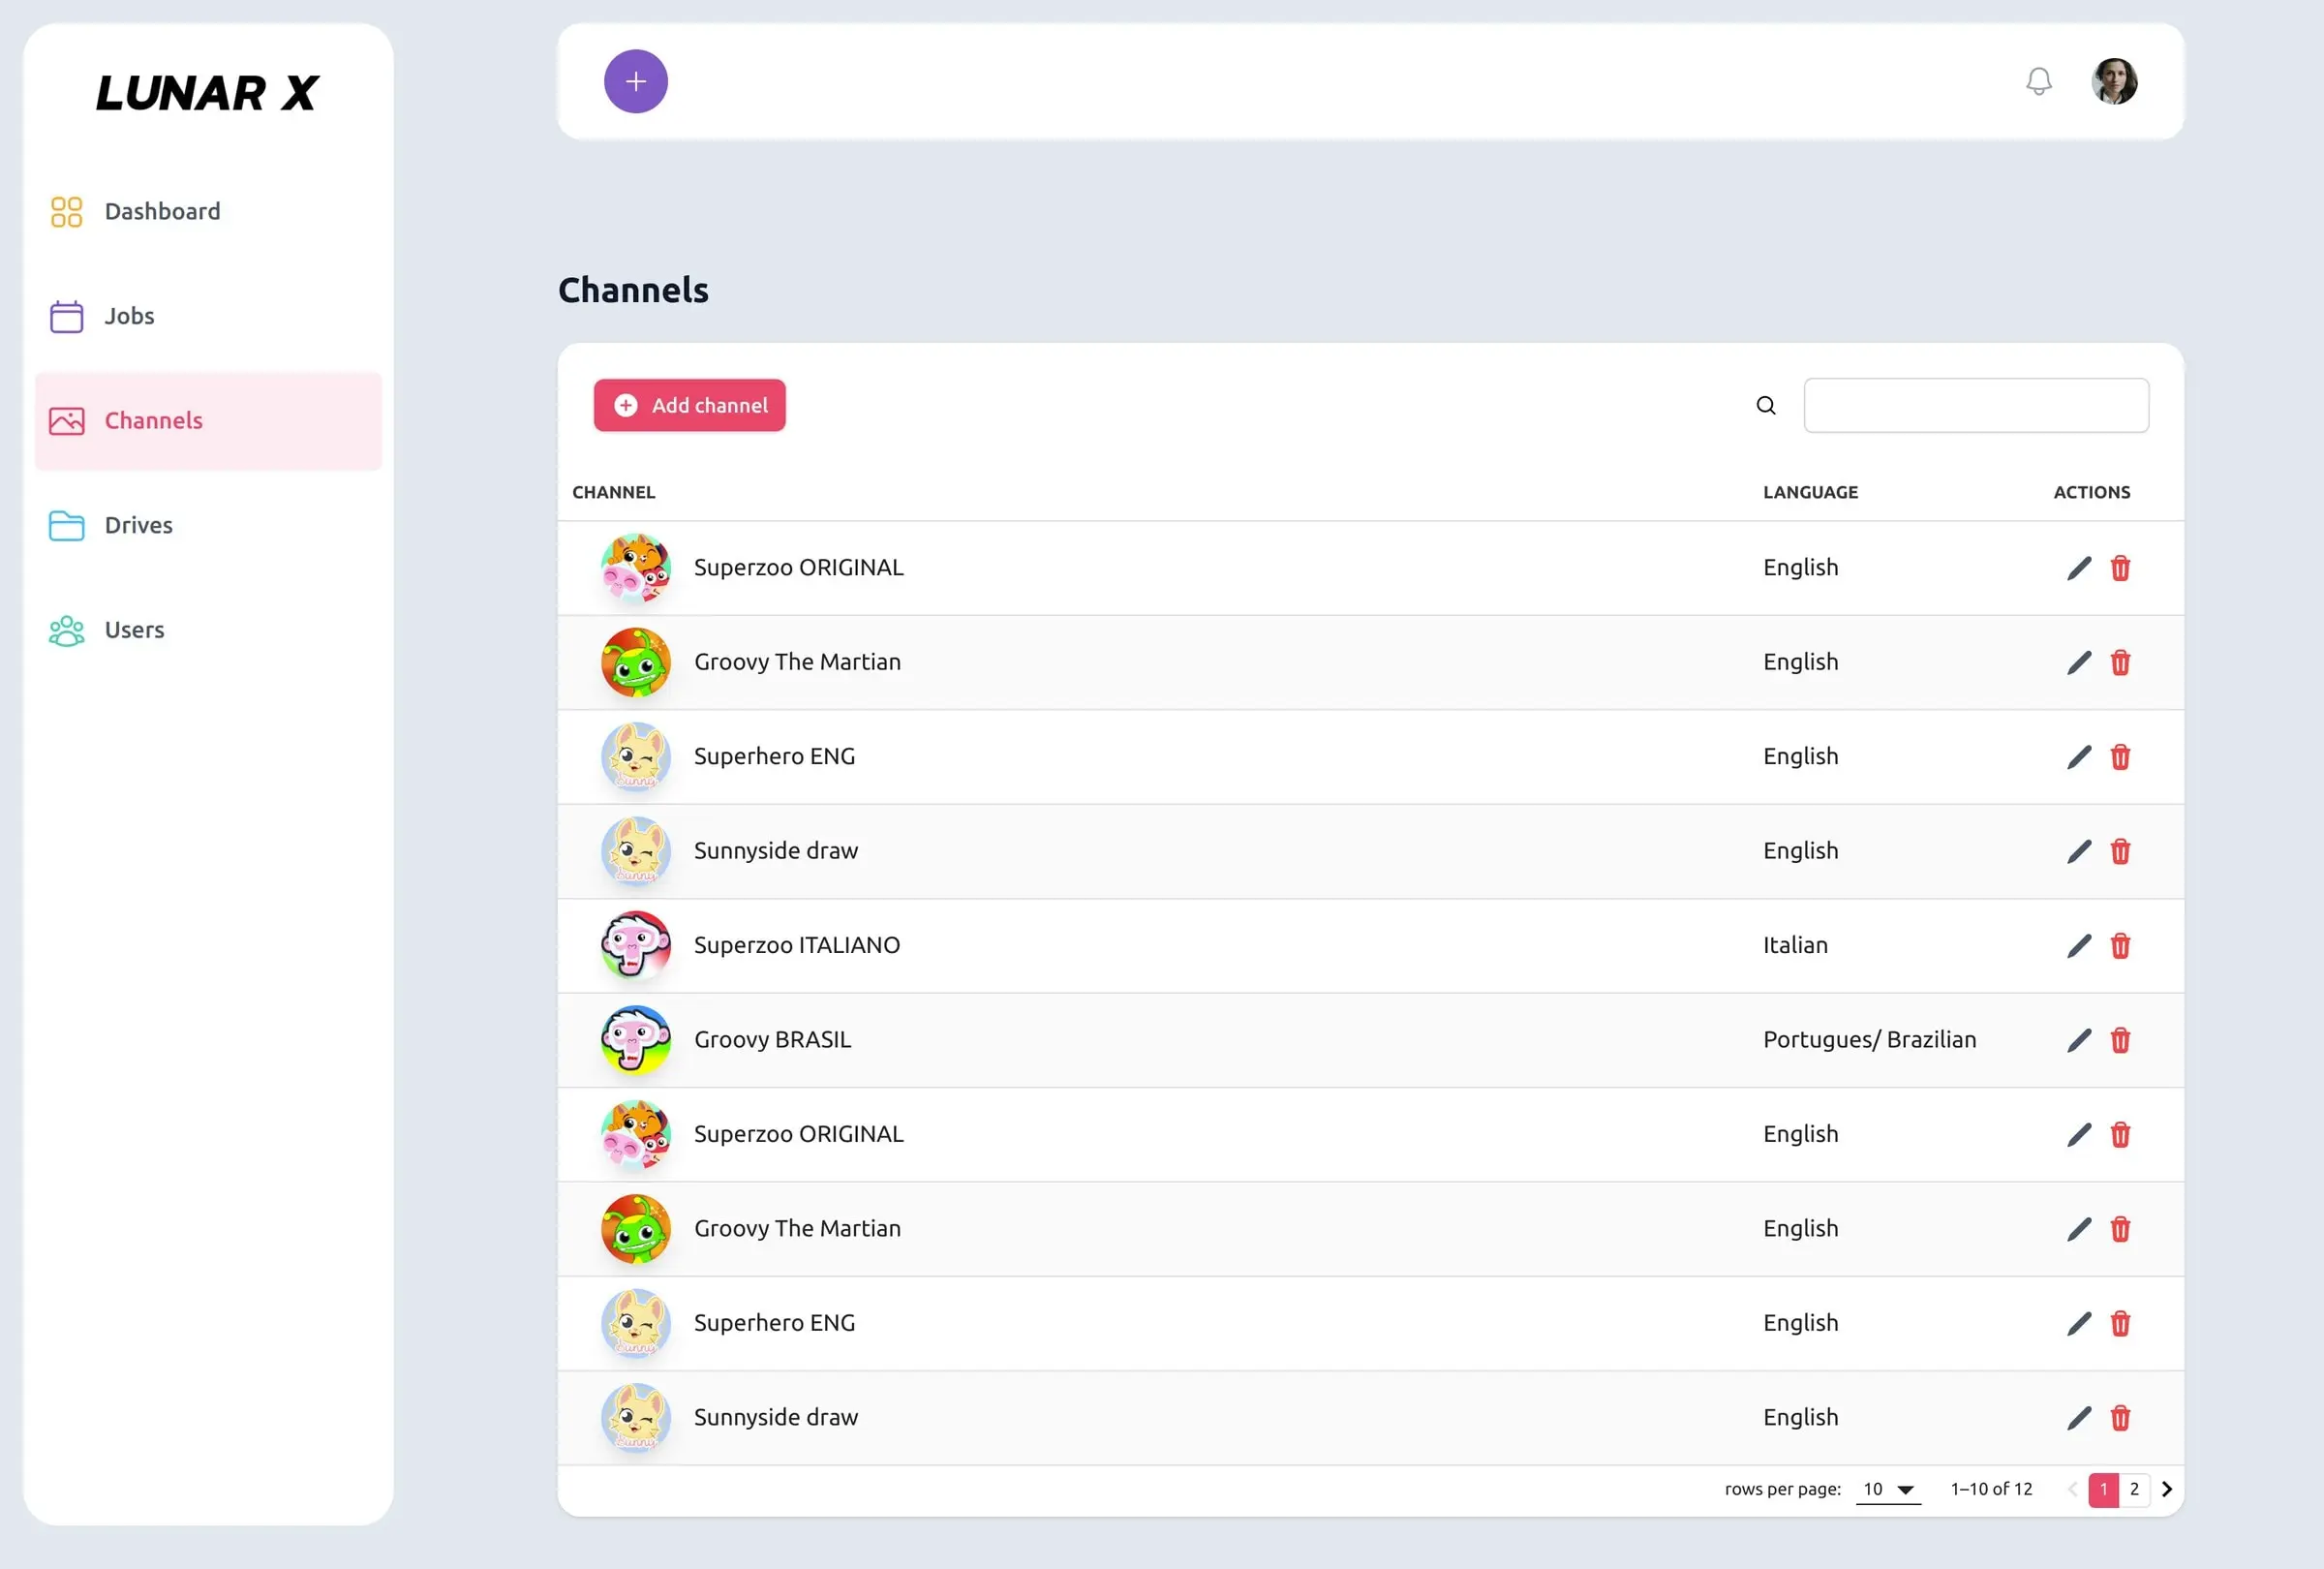Click the 1–10 of 12 count text
The width and height of the screenshot is (2324, 1569).
click(1990, 1489)
